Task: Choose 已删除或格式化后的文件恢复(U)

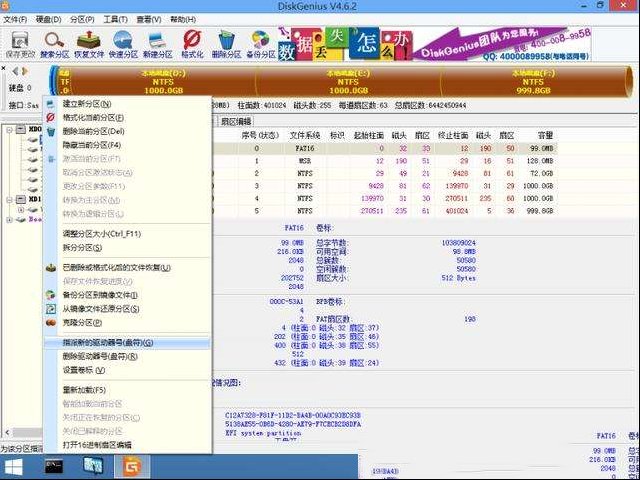Action: (x=127, y=268)
